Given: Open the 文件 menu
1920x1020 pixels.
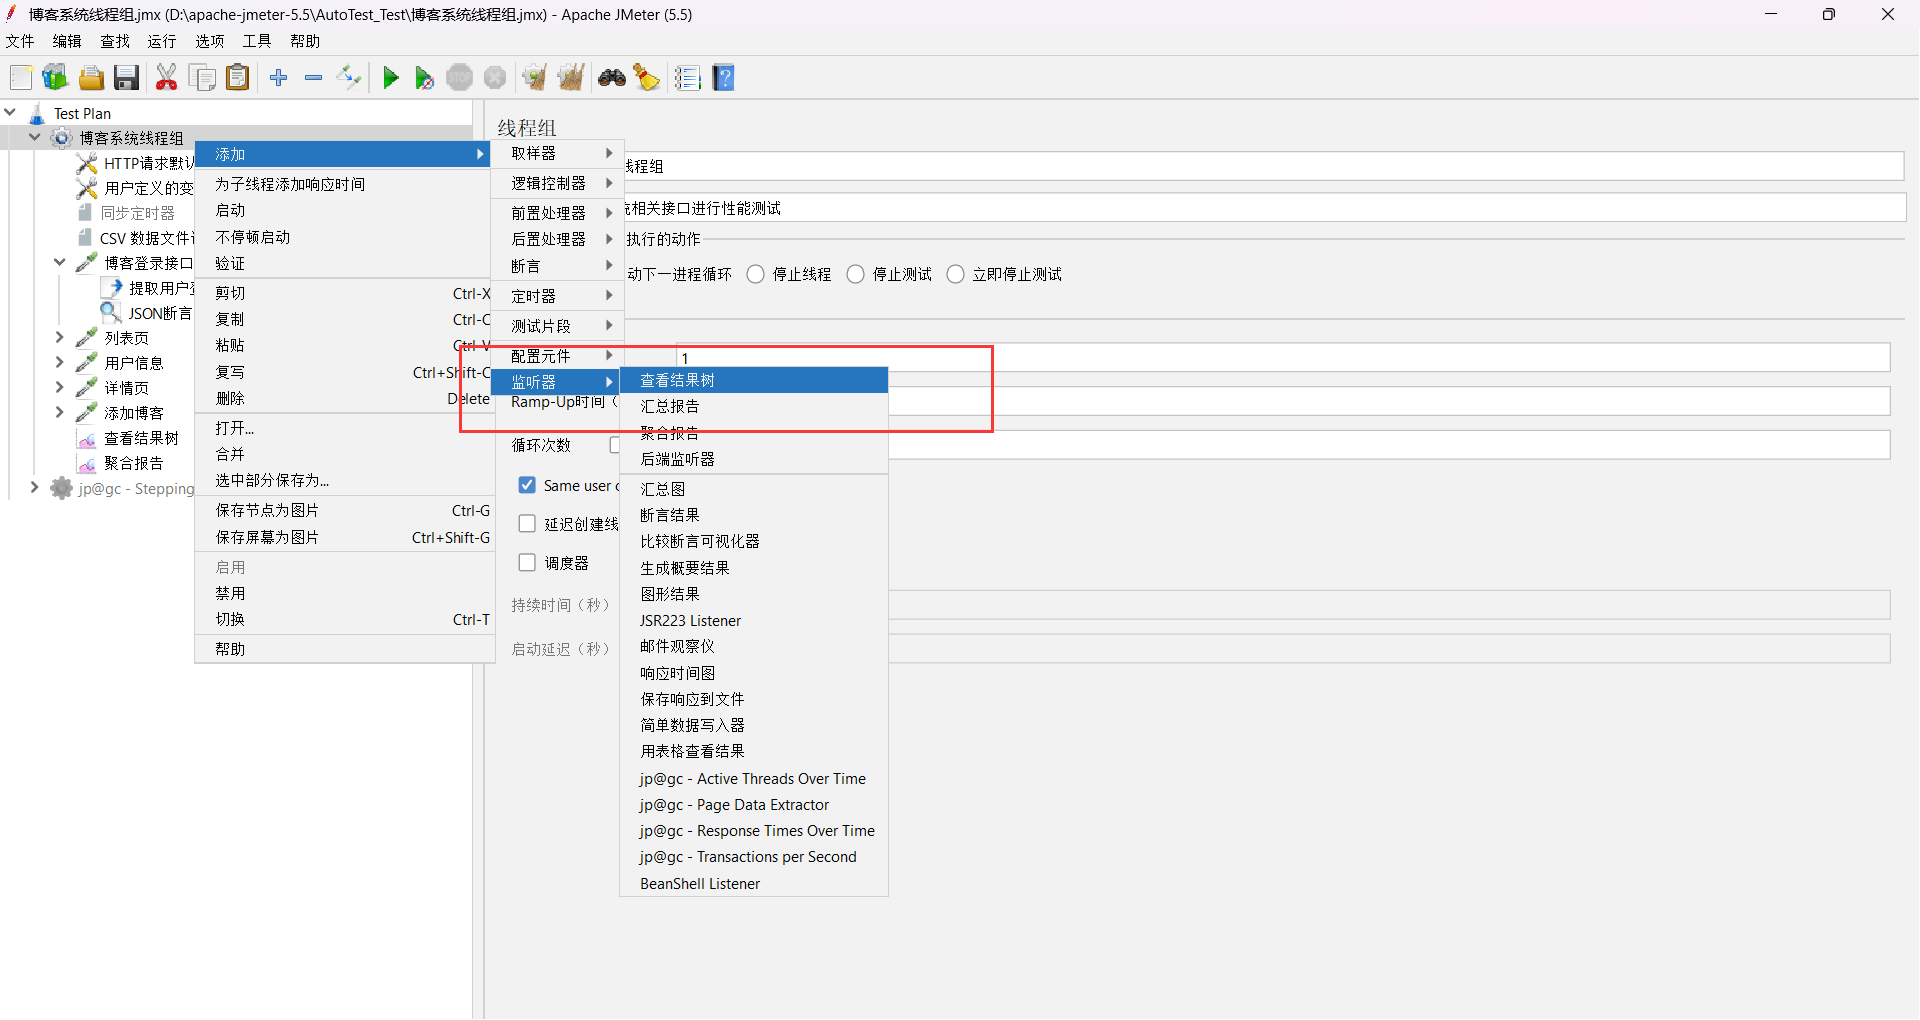Looking at the screenshot, I should pos(20,41).
